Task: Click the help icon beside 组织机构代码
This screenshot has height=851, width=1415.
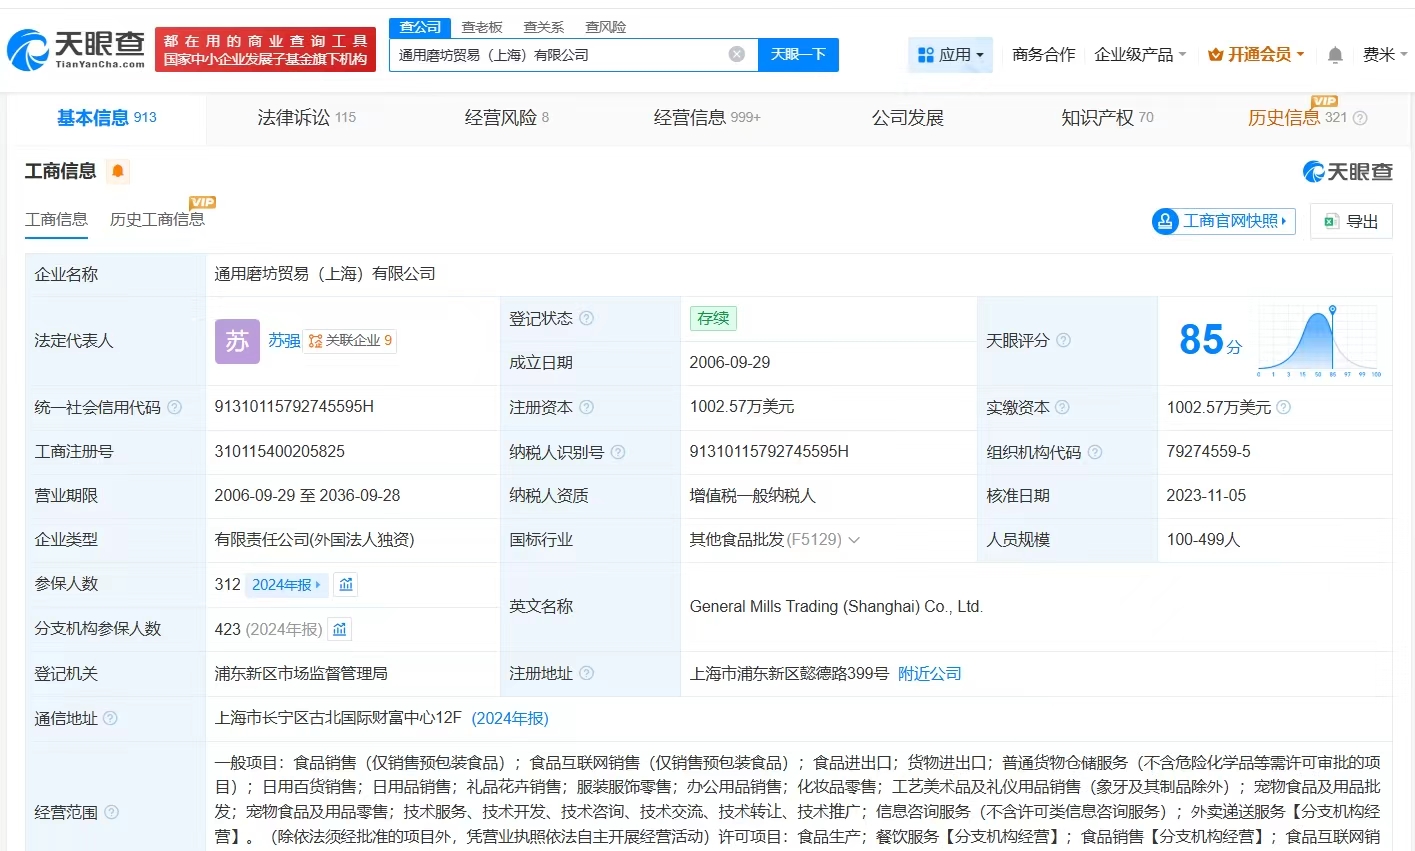Action: 1095,452
